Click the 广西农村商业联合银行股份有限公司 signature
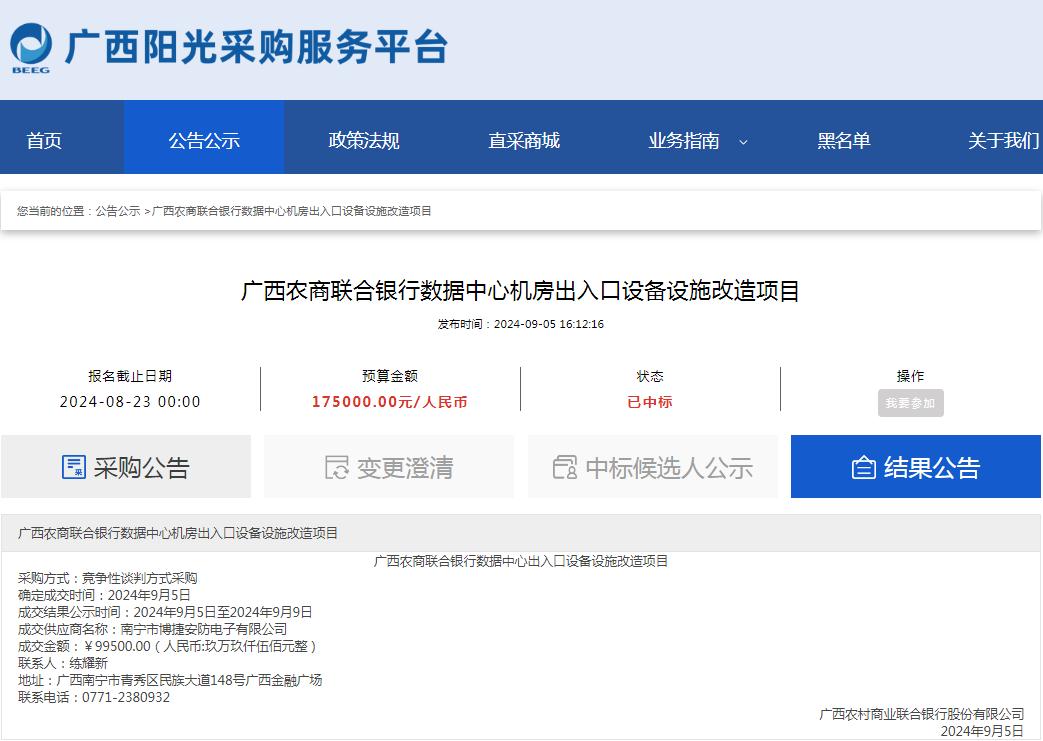The width and height of the screenshot is (1043, 741). [921, 714]
